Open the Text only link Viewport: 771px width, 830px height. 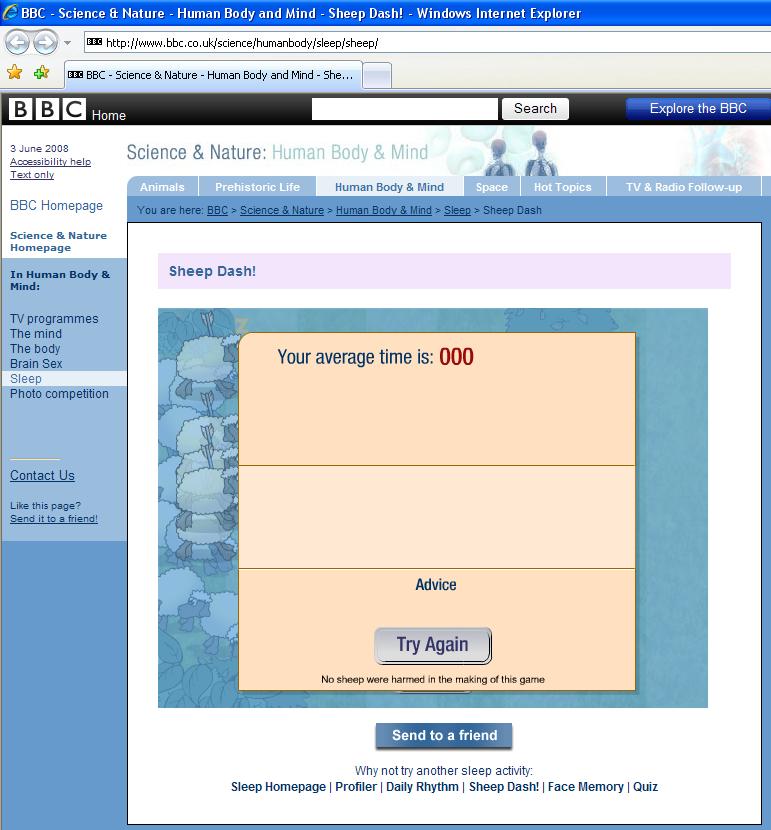[32, 175]
